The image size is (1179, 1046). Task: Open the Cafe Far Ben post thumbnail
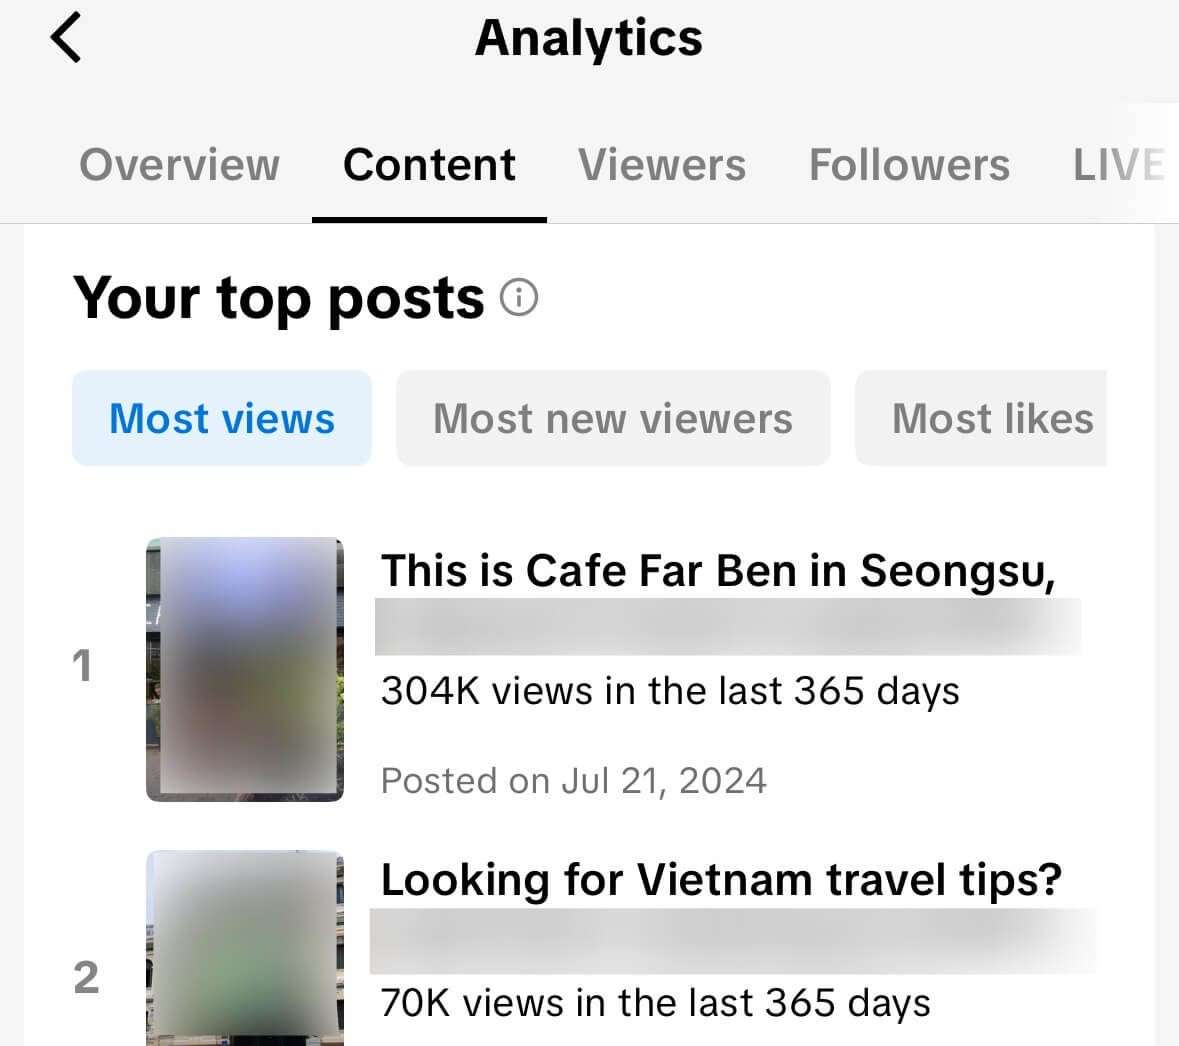coord(245,669)
